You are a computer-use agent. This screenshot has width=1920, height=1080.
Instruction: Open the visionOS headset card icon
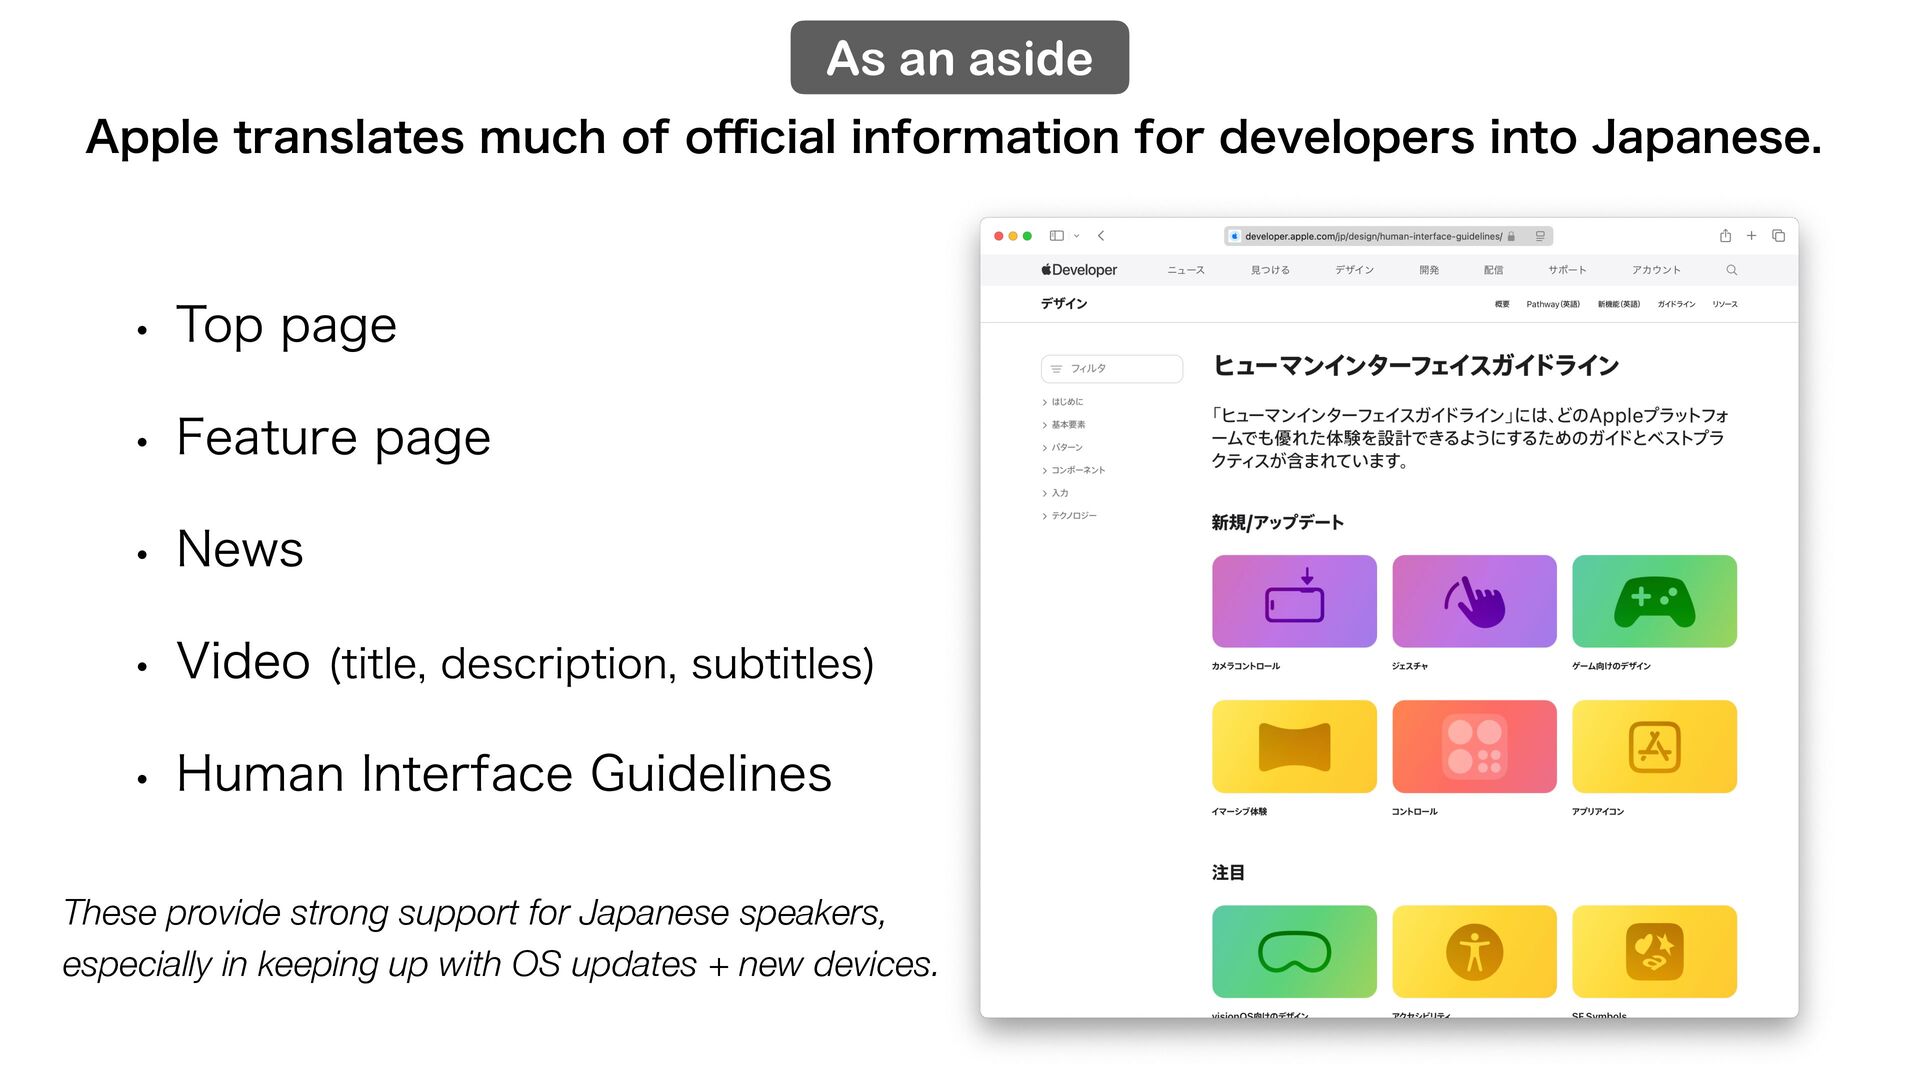(x=1294, y=951)
